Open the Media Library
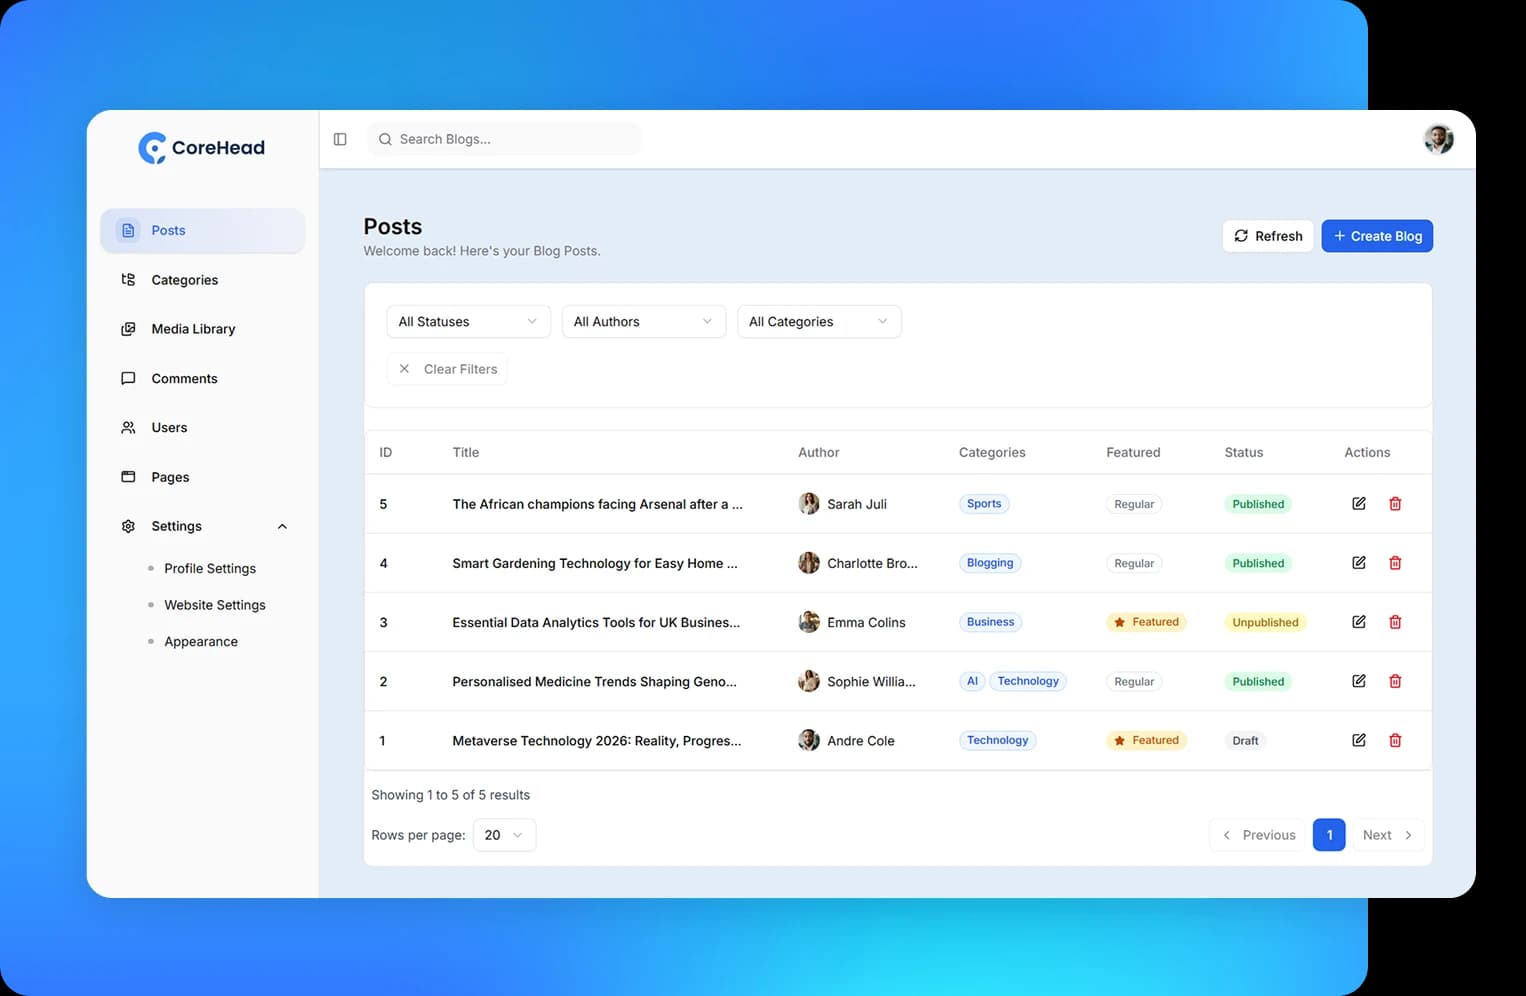Screen dimensions: 1526x996 [193, 328]
